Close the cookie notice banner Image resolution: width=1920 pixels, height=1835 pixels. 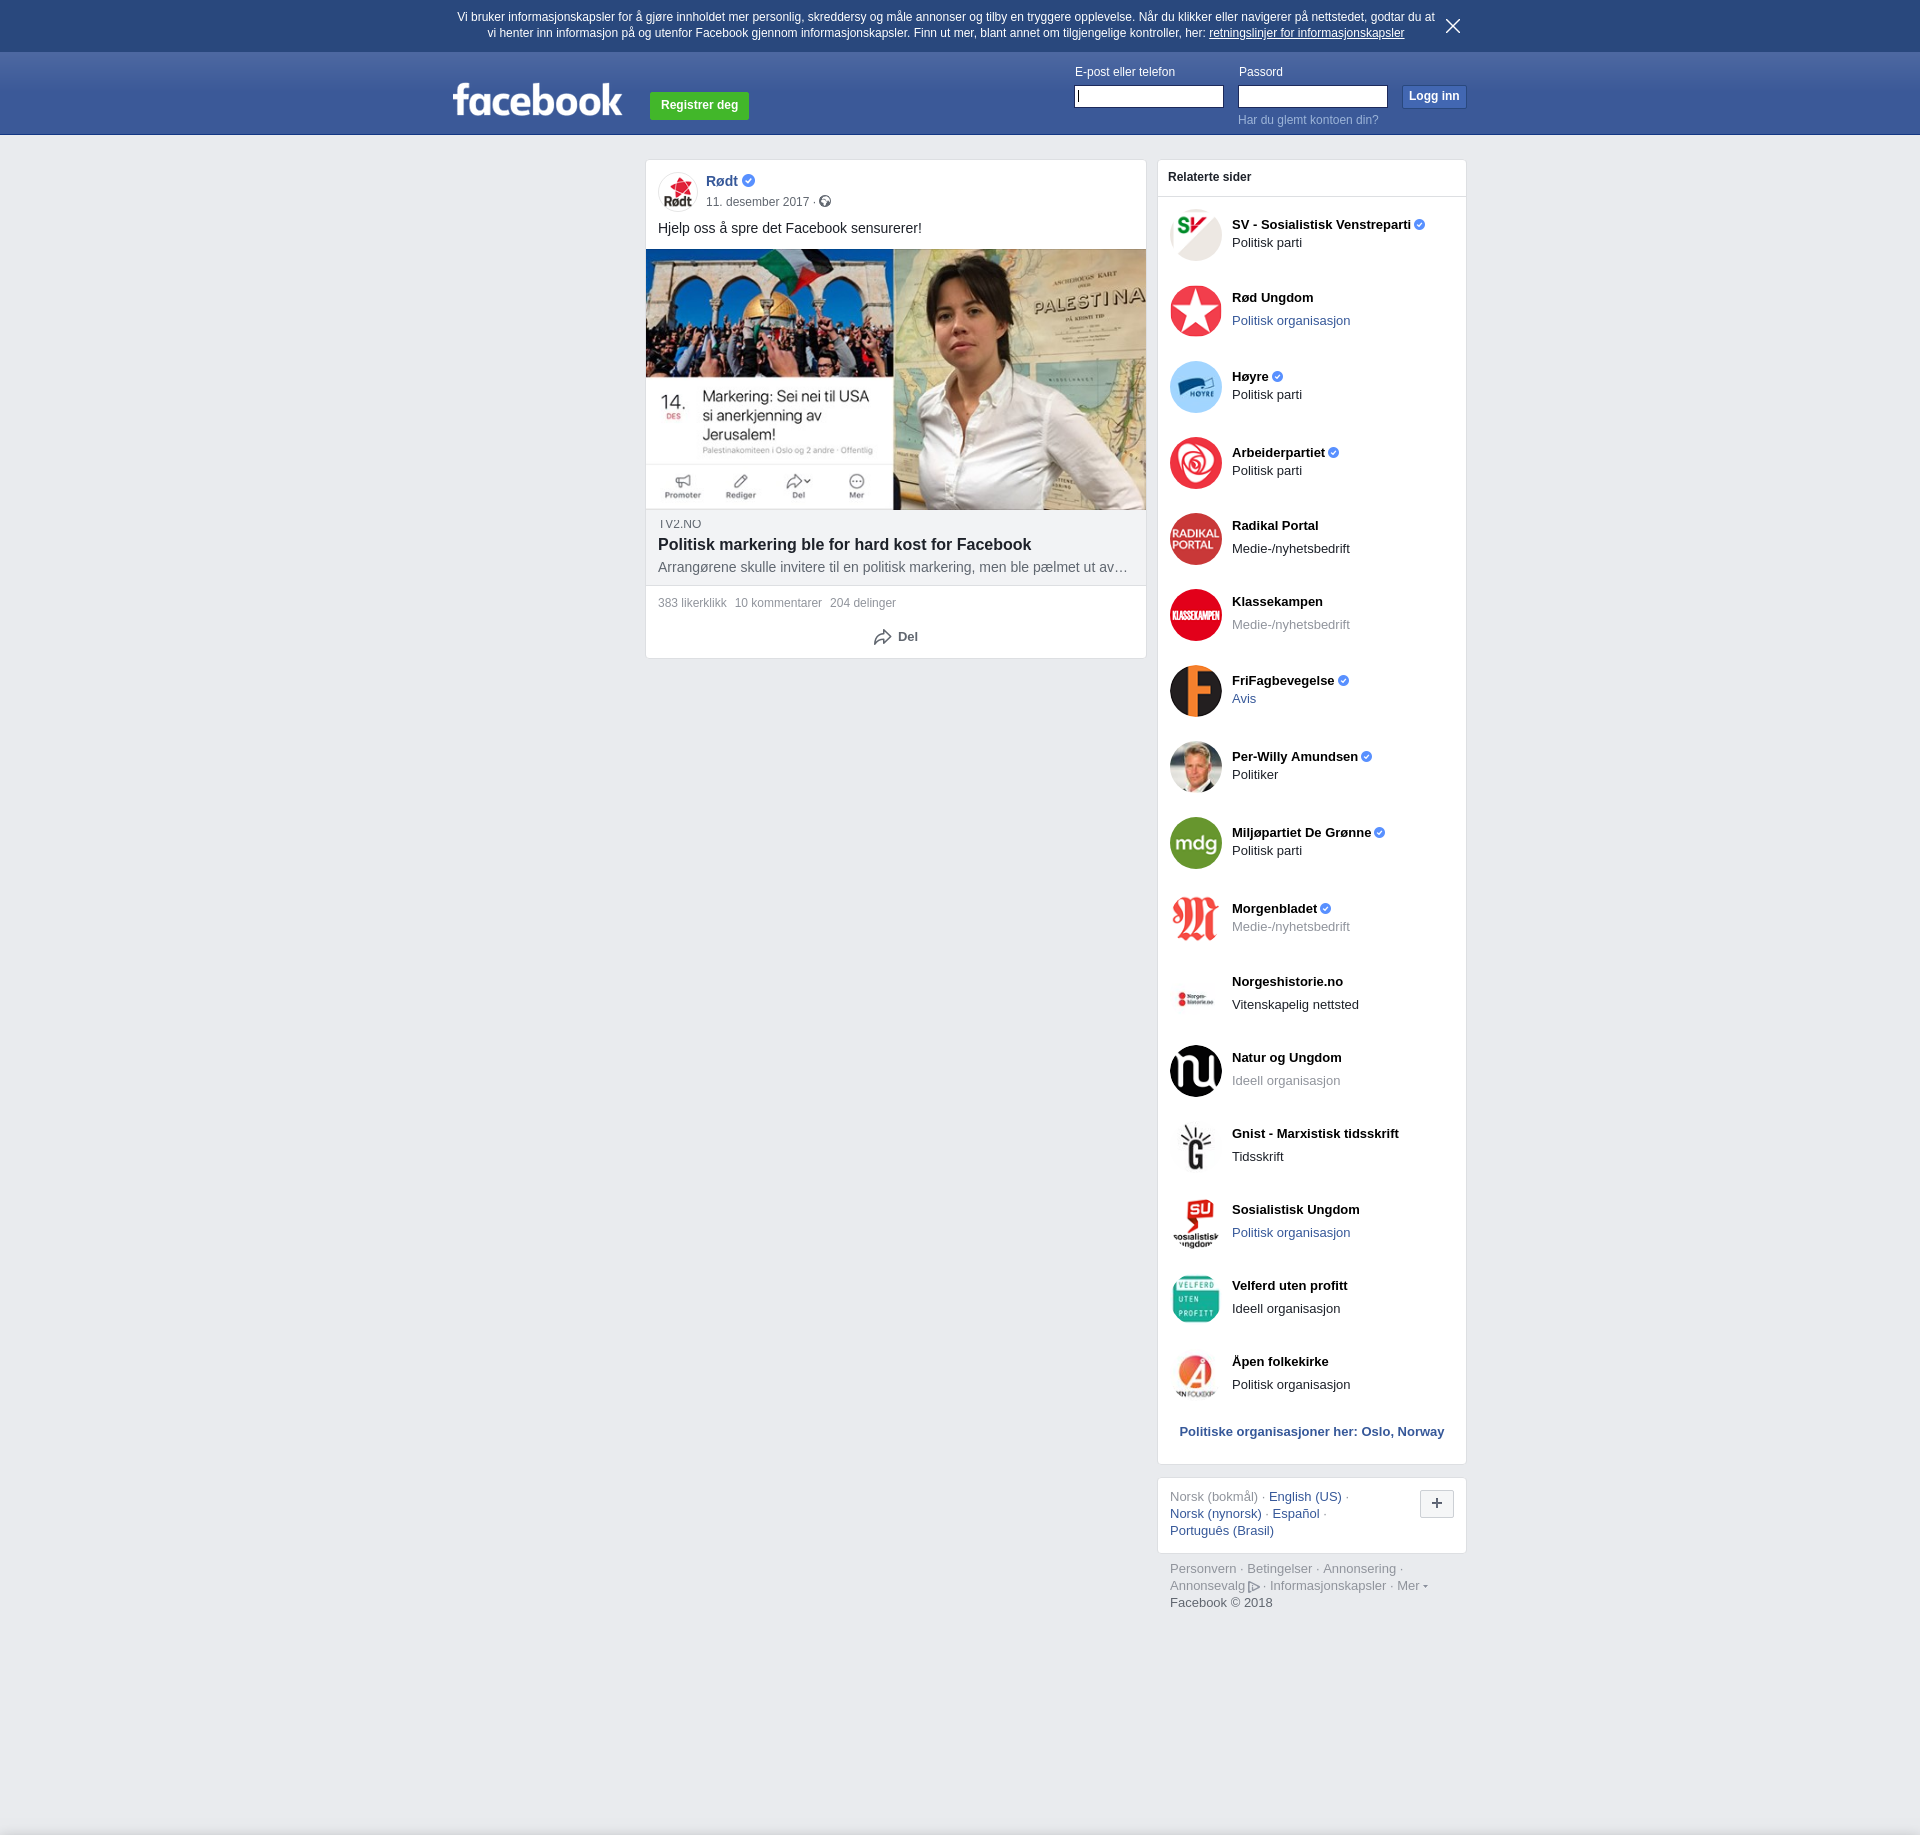point(1453,26)
